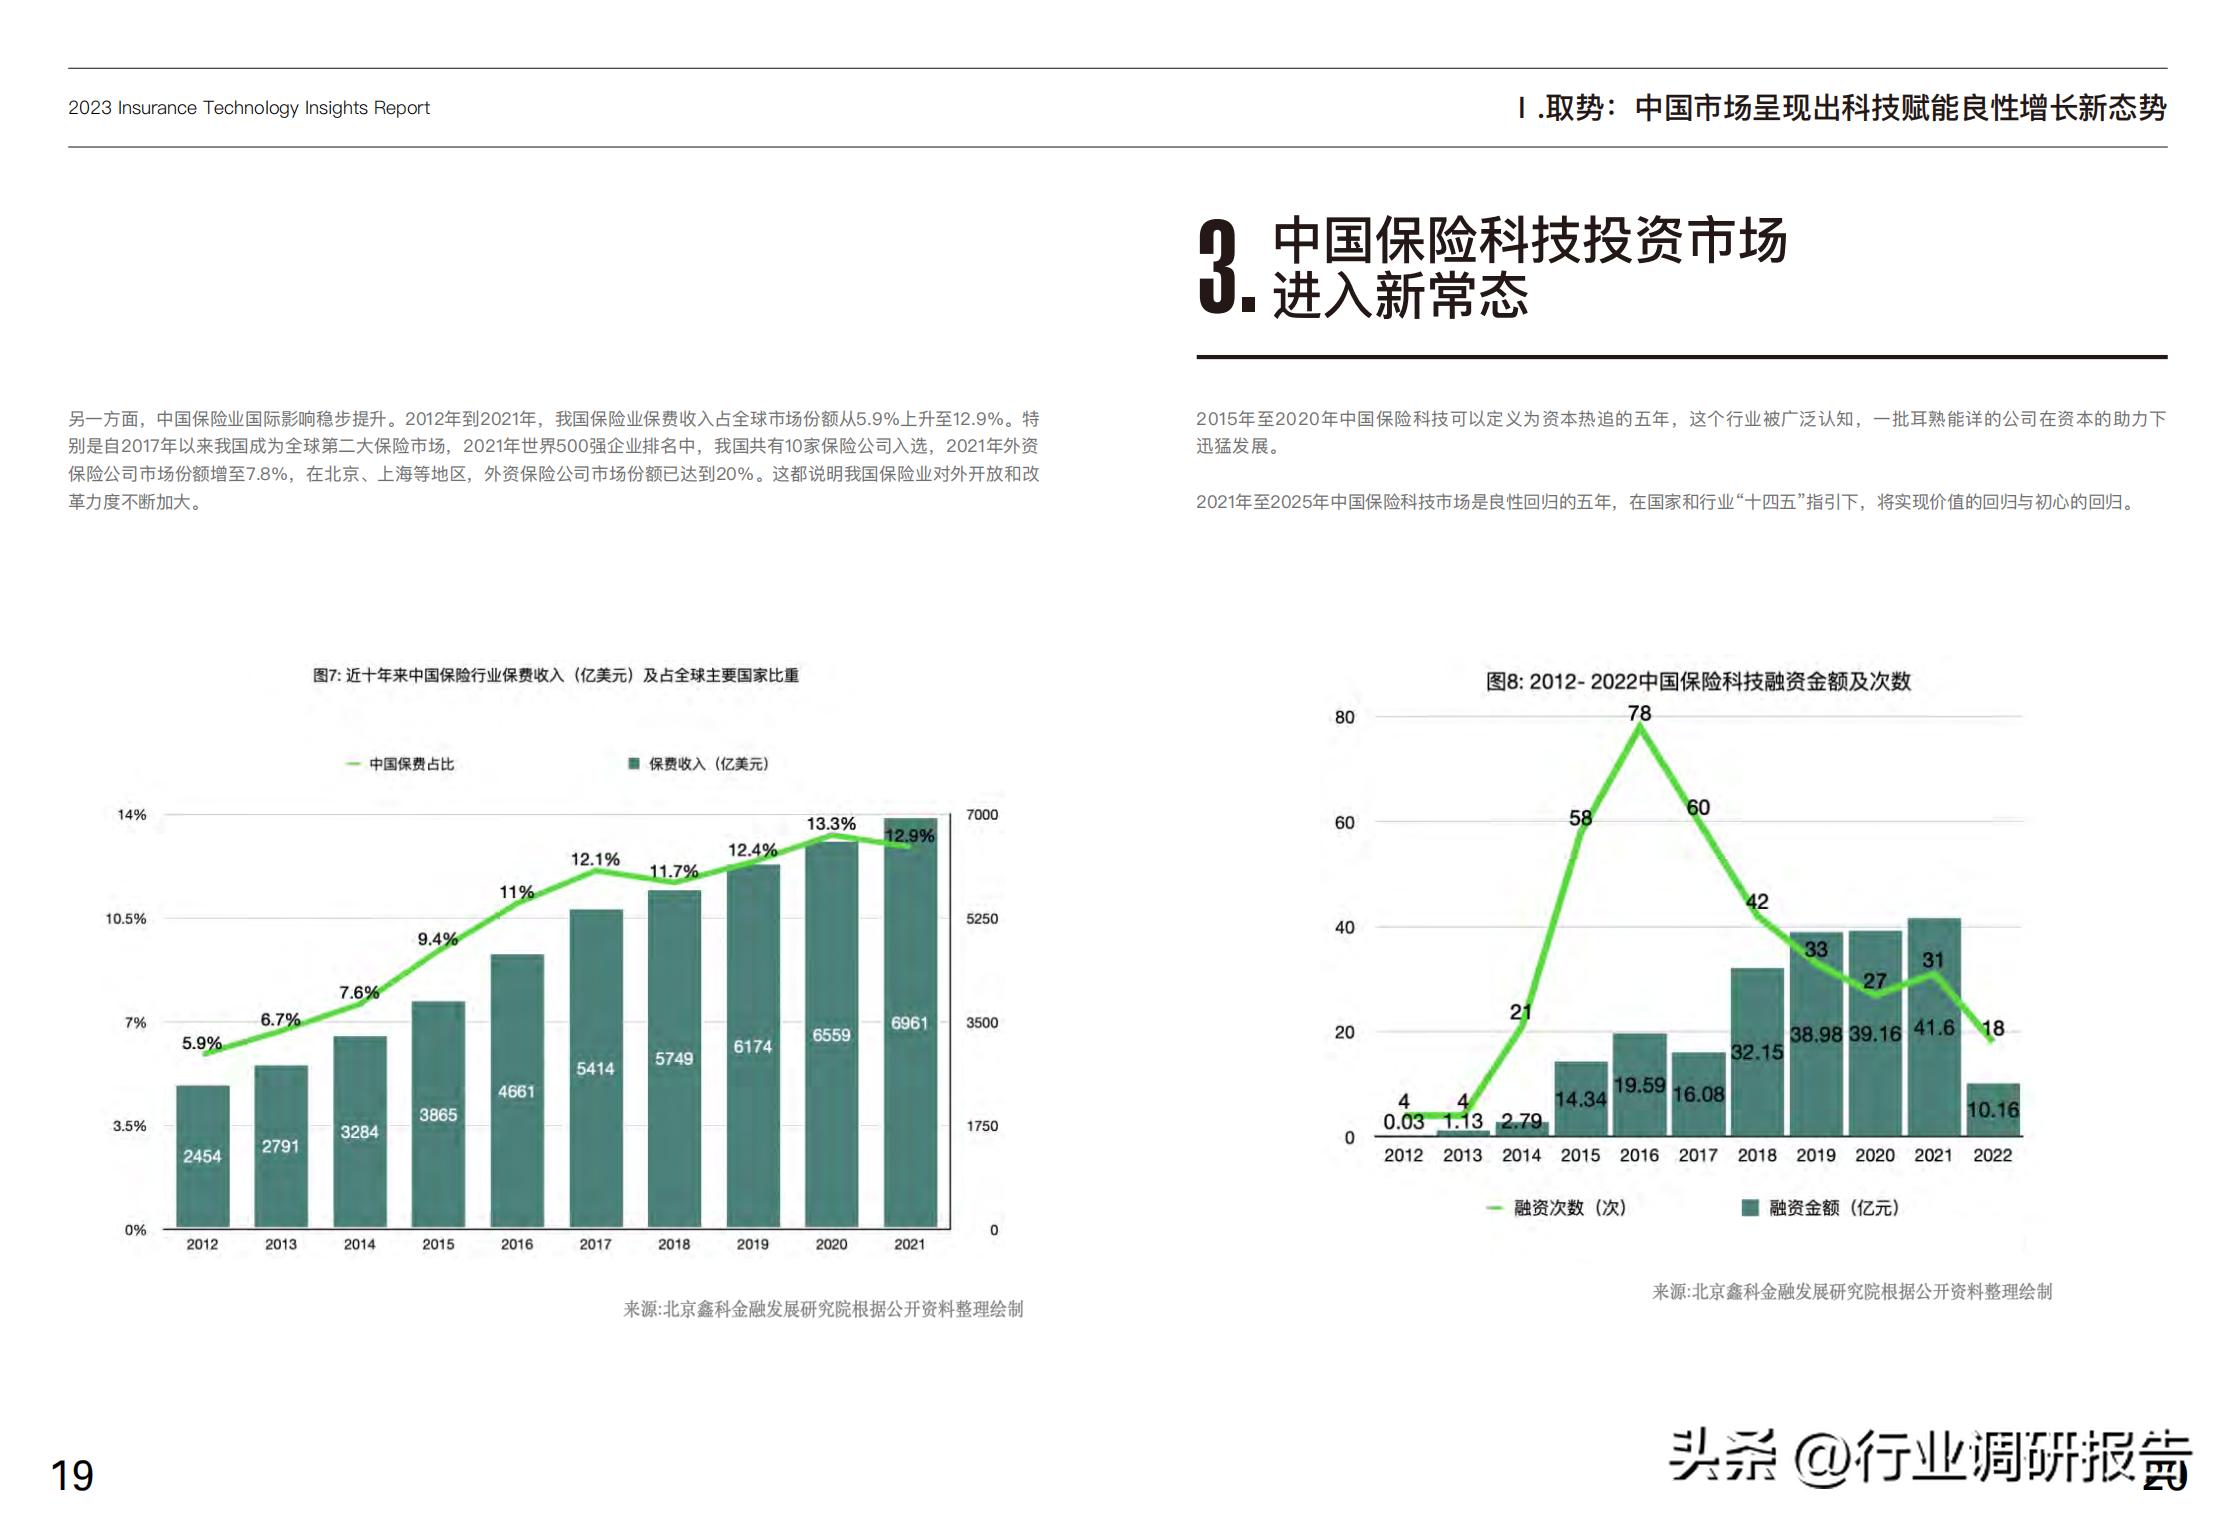Click the data label '12.9%' in Figure 7
2236x1528 pixels.
pos(910,836)
